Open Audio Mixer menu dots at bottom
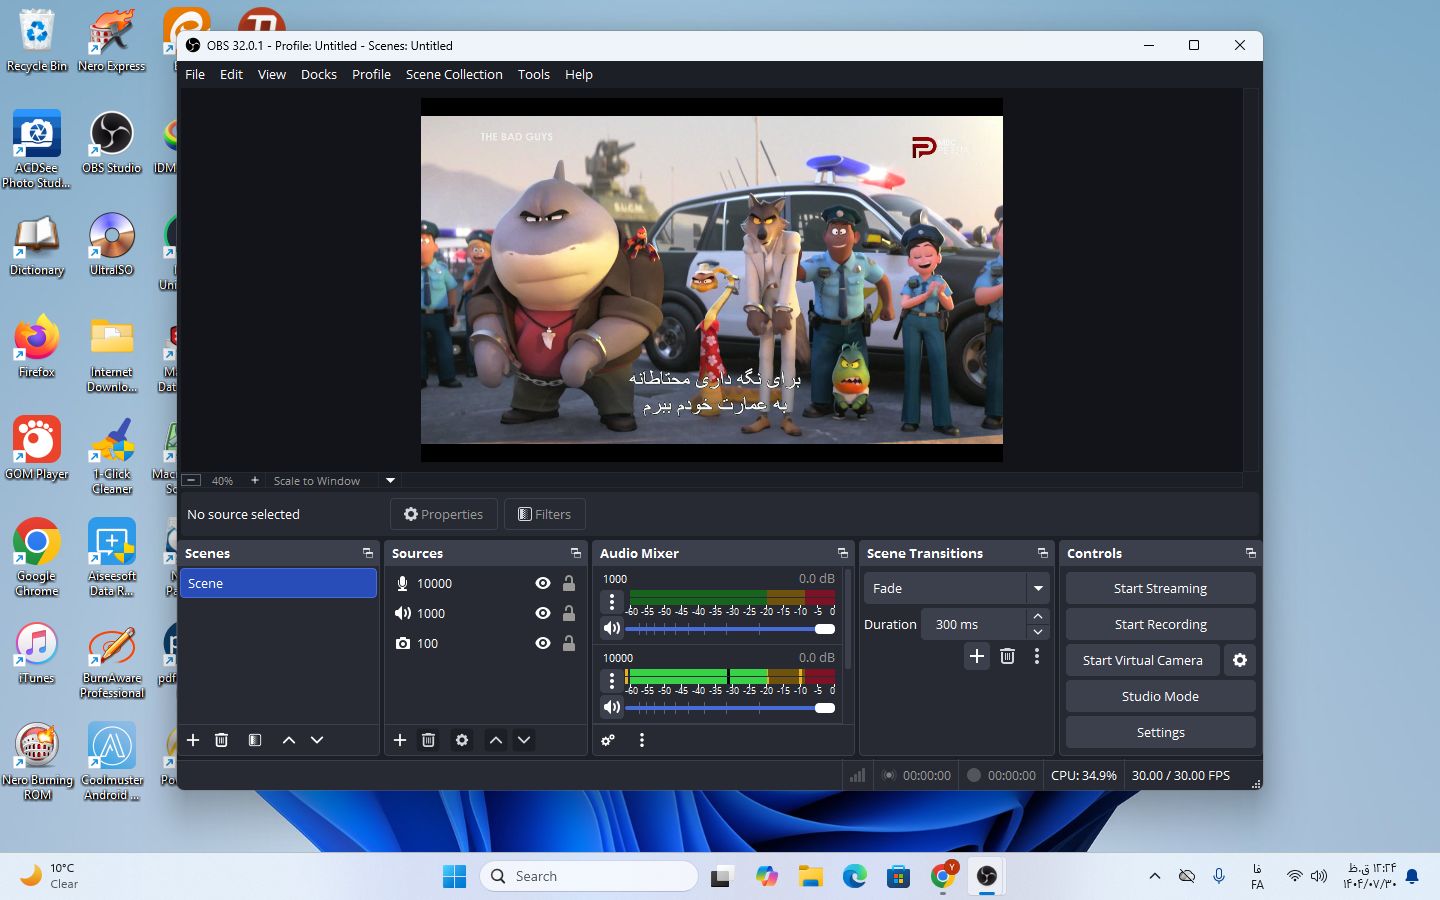The height and width of the screenshot is (900, 1440). click(x=642, y=740)
